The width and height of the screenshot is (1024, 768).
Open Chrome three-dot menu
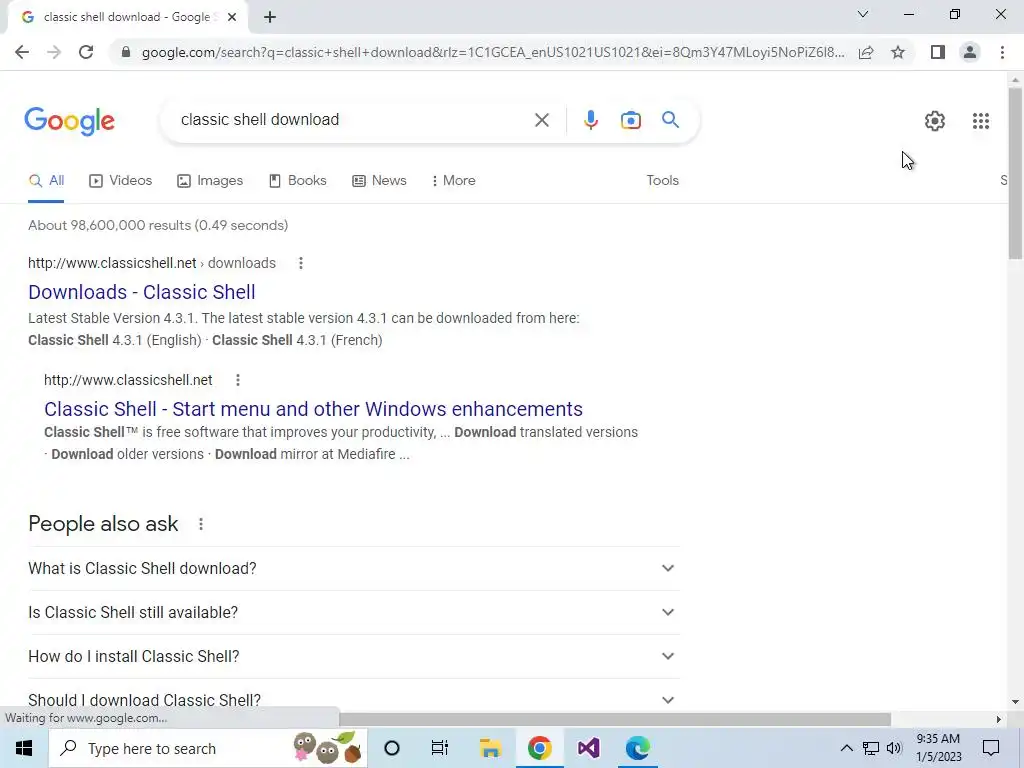1002,52
